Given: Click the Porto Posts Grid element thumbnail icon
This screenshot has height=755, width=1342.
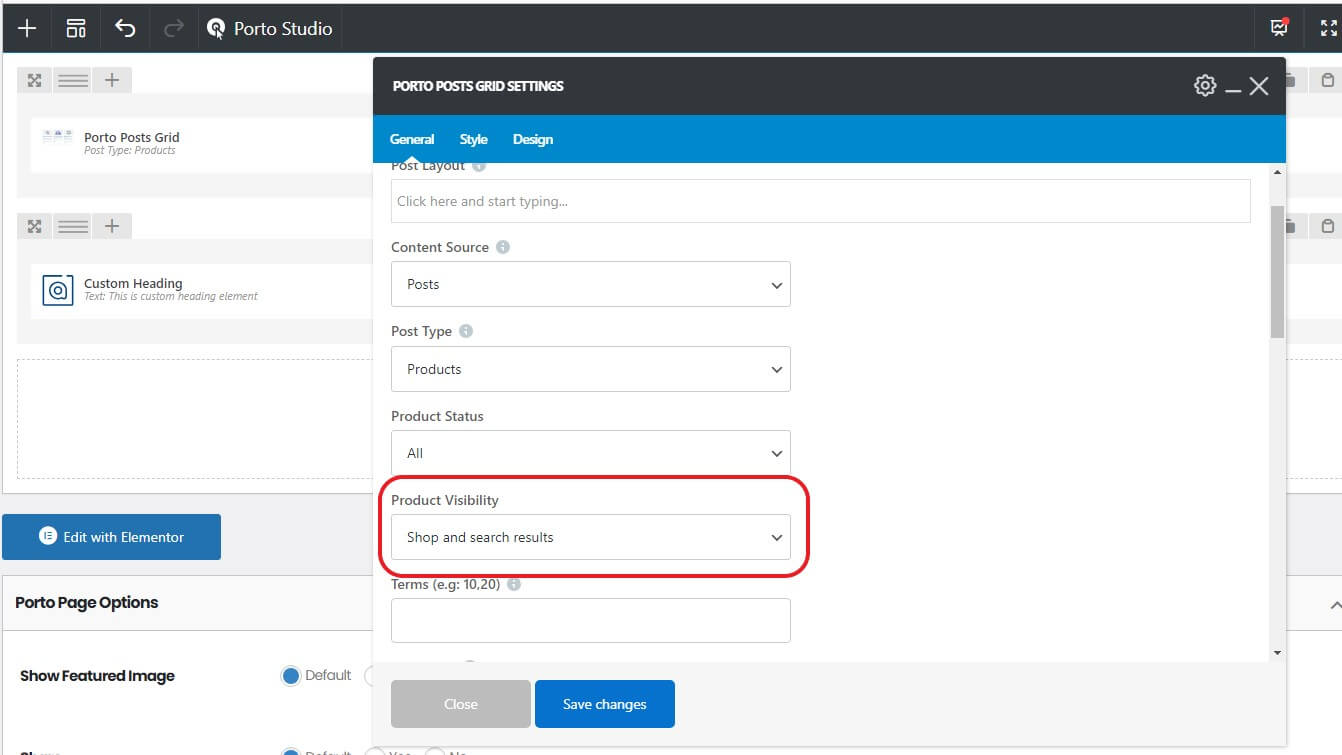Looking at the screenshot, I should tap(57, 138).
